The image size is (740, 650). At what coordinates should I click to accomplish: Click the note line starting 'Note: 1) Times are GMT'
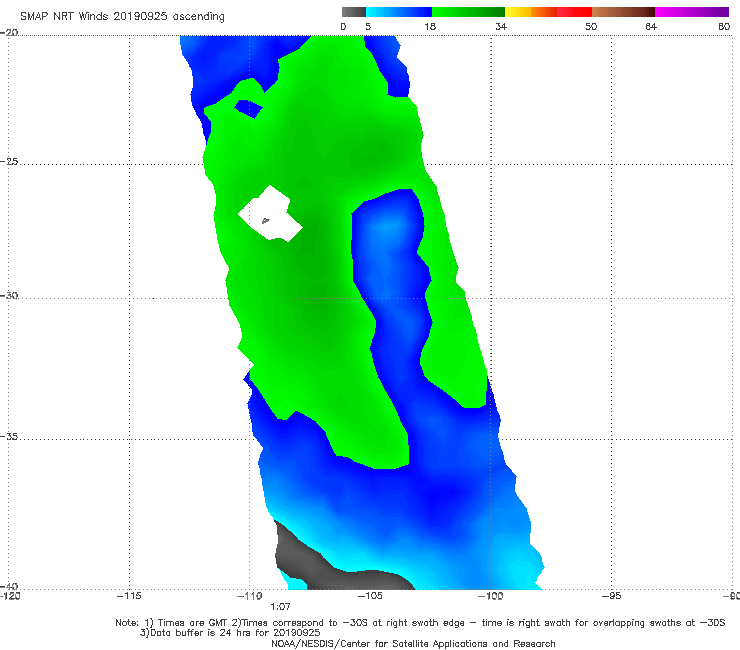pyautogui.click(x=420, y=623)
